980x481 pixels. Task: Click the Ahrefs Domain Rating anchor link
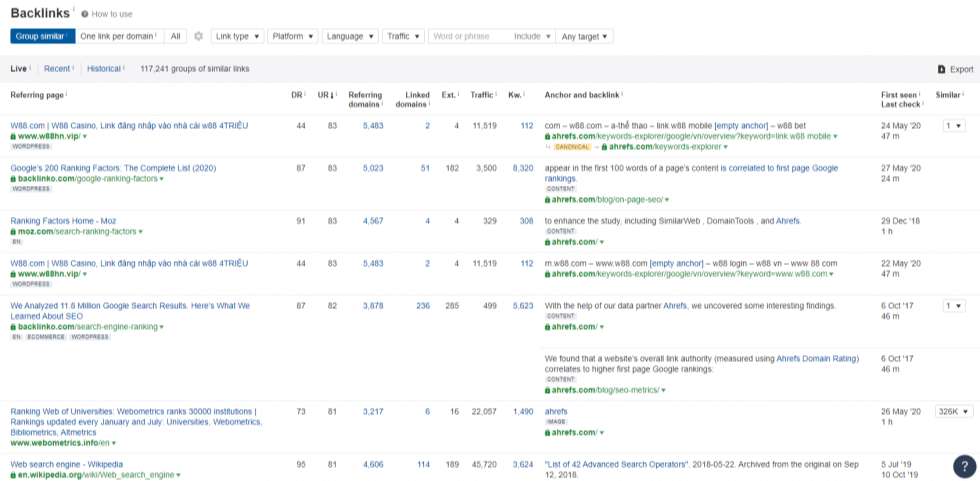click(x=818, y=359)
